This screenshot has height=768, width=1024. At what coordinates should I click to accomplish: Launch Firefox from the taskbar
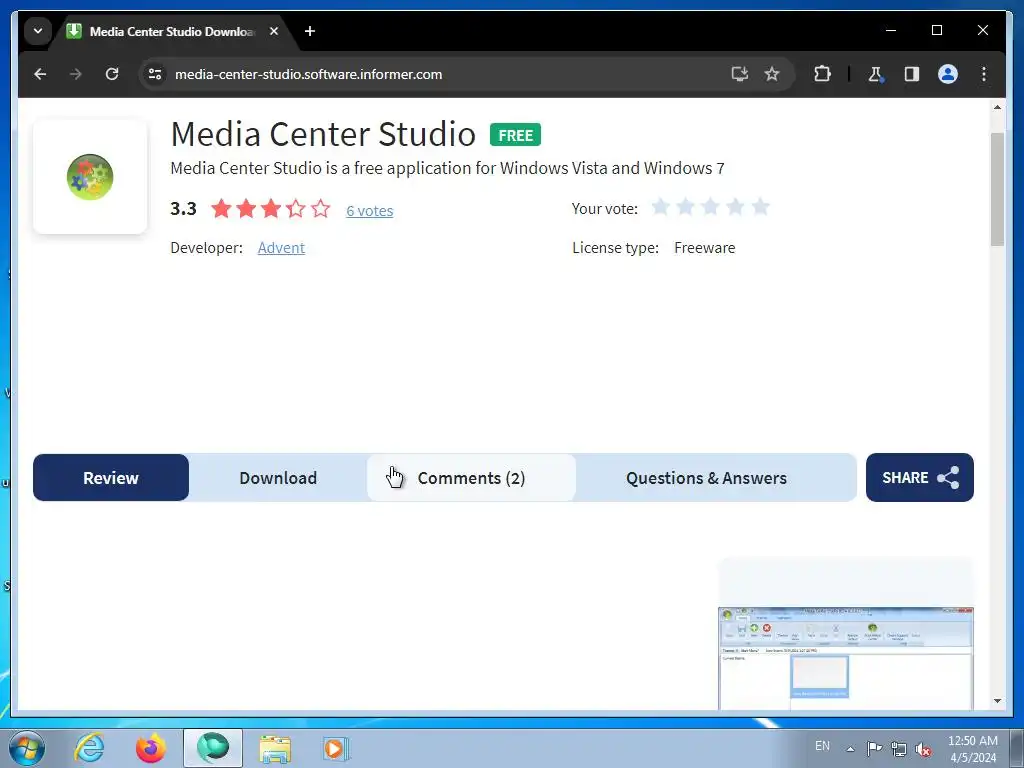[x=150, y=748]
